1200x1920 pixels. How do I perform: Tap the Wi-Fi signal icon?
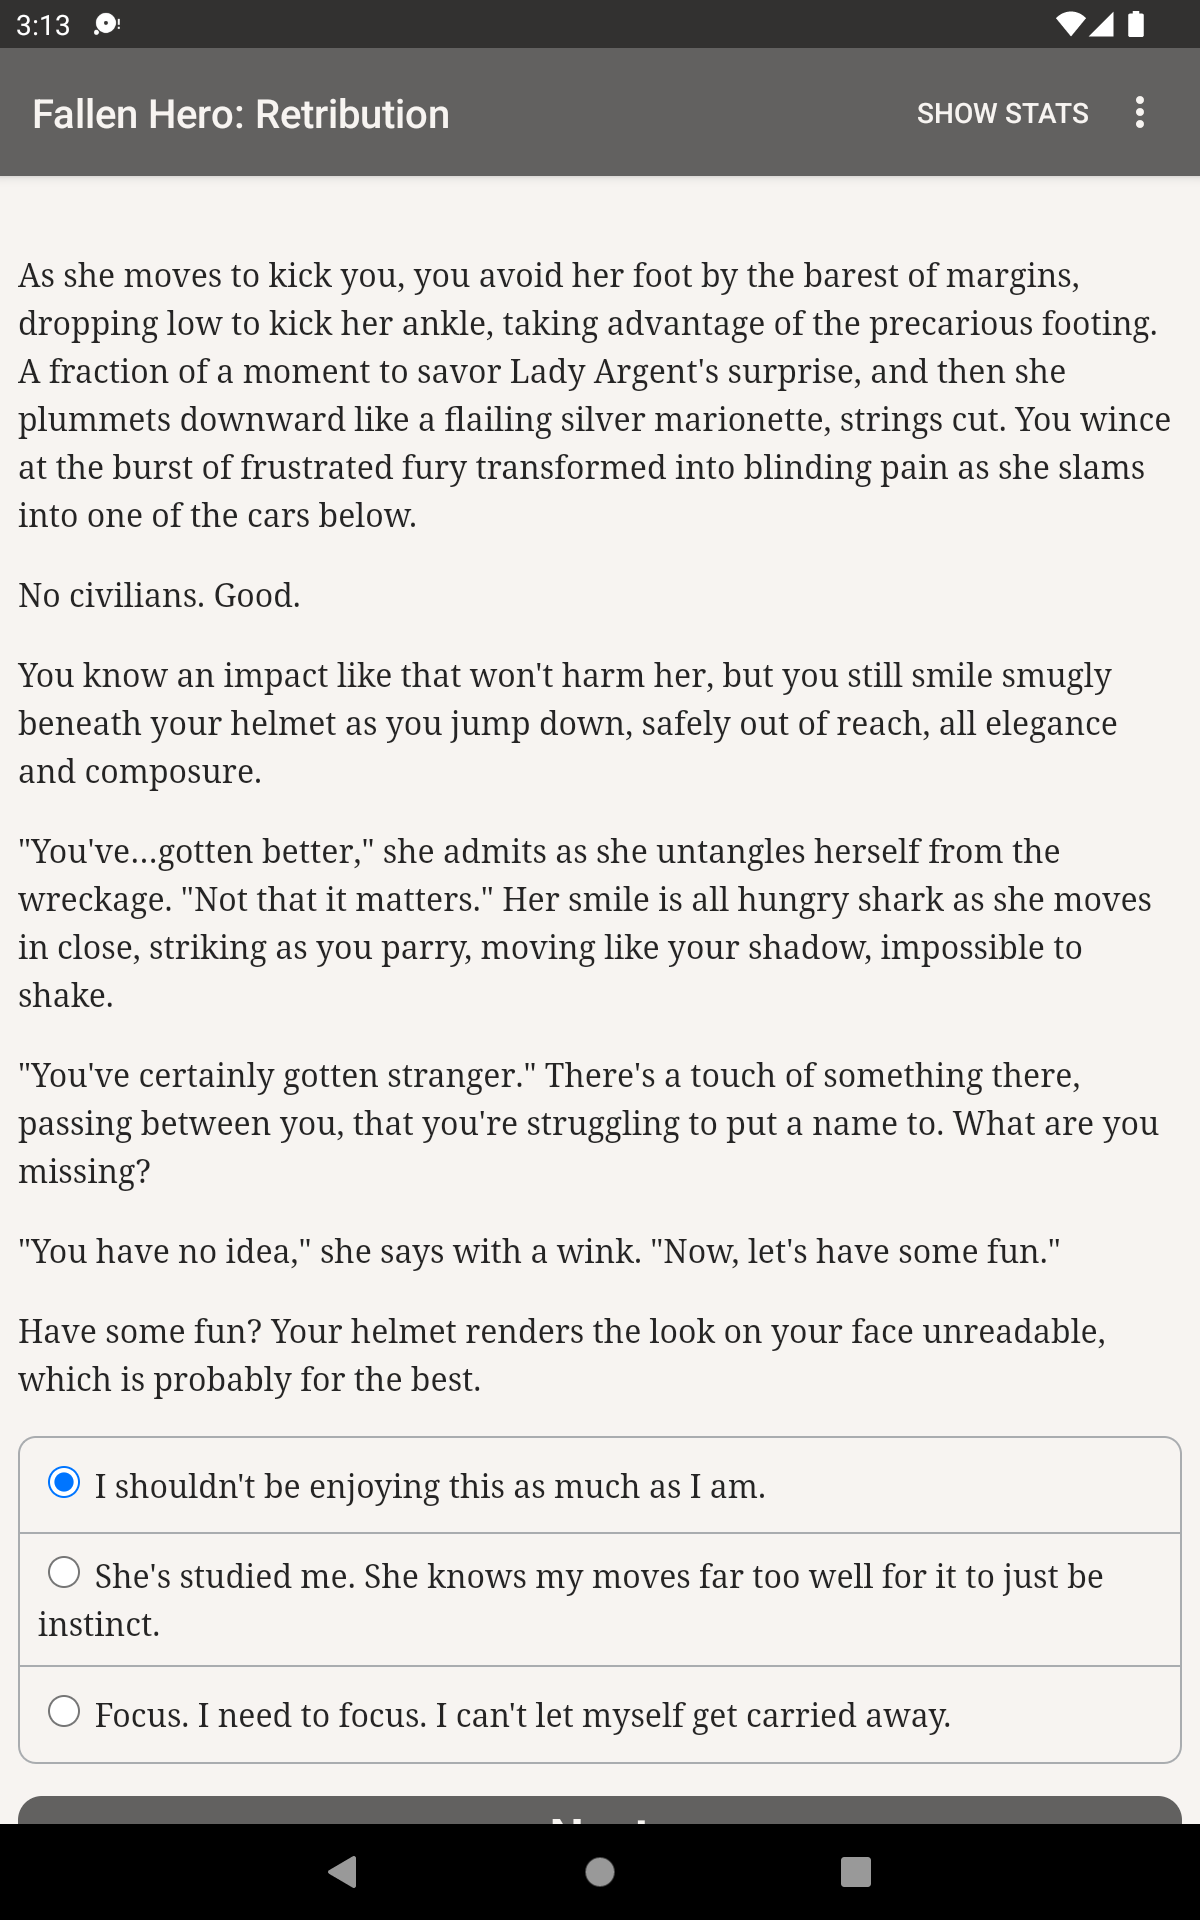pos(1069,24)
